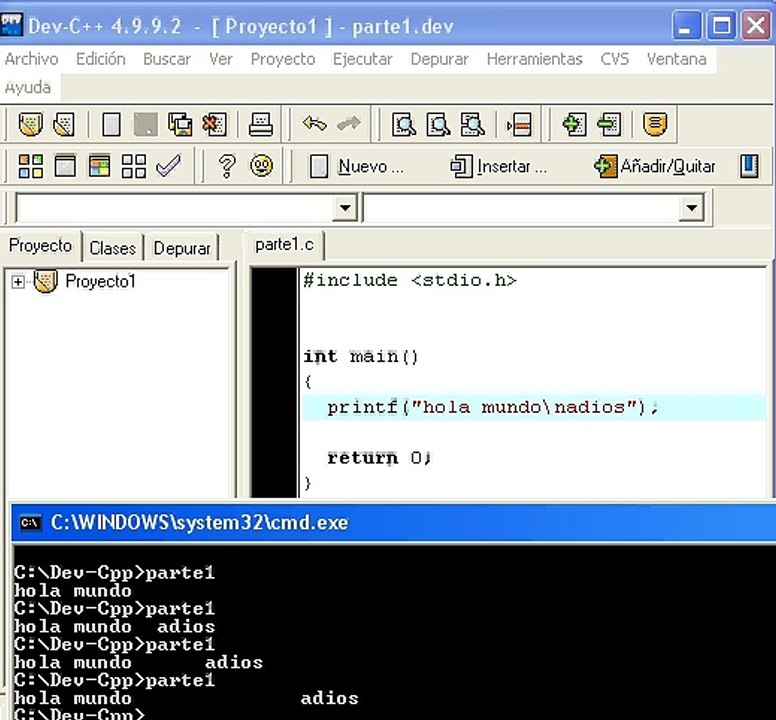Click the editor black gutter margin
This screenshot has width=776, height=720.
[x=274, y=383]
